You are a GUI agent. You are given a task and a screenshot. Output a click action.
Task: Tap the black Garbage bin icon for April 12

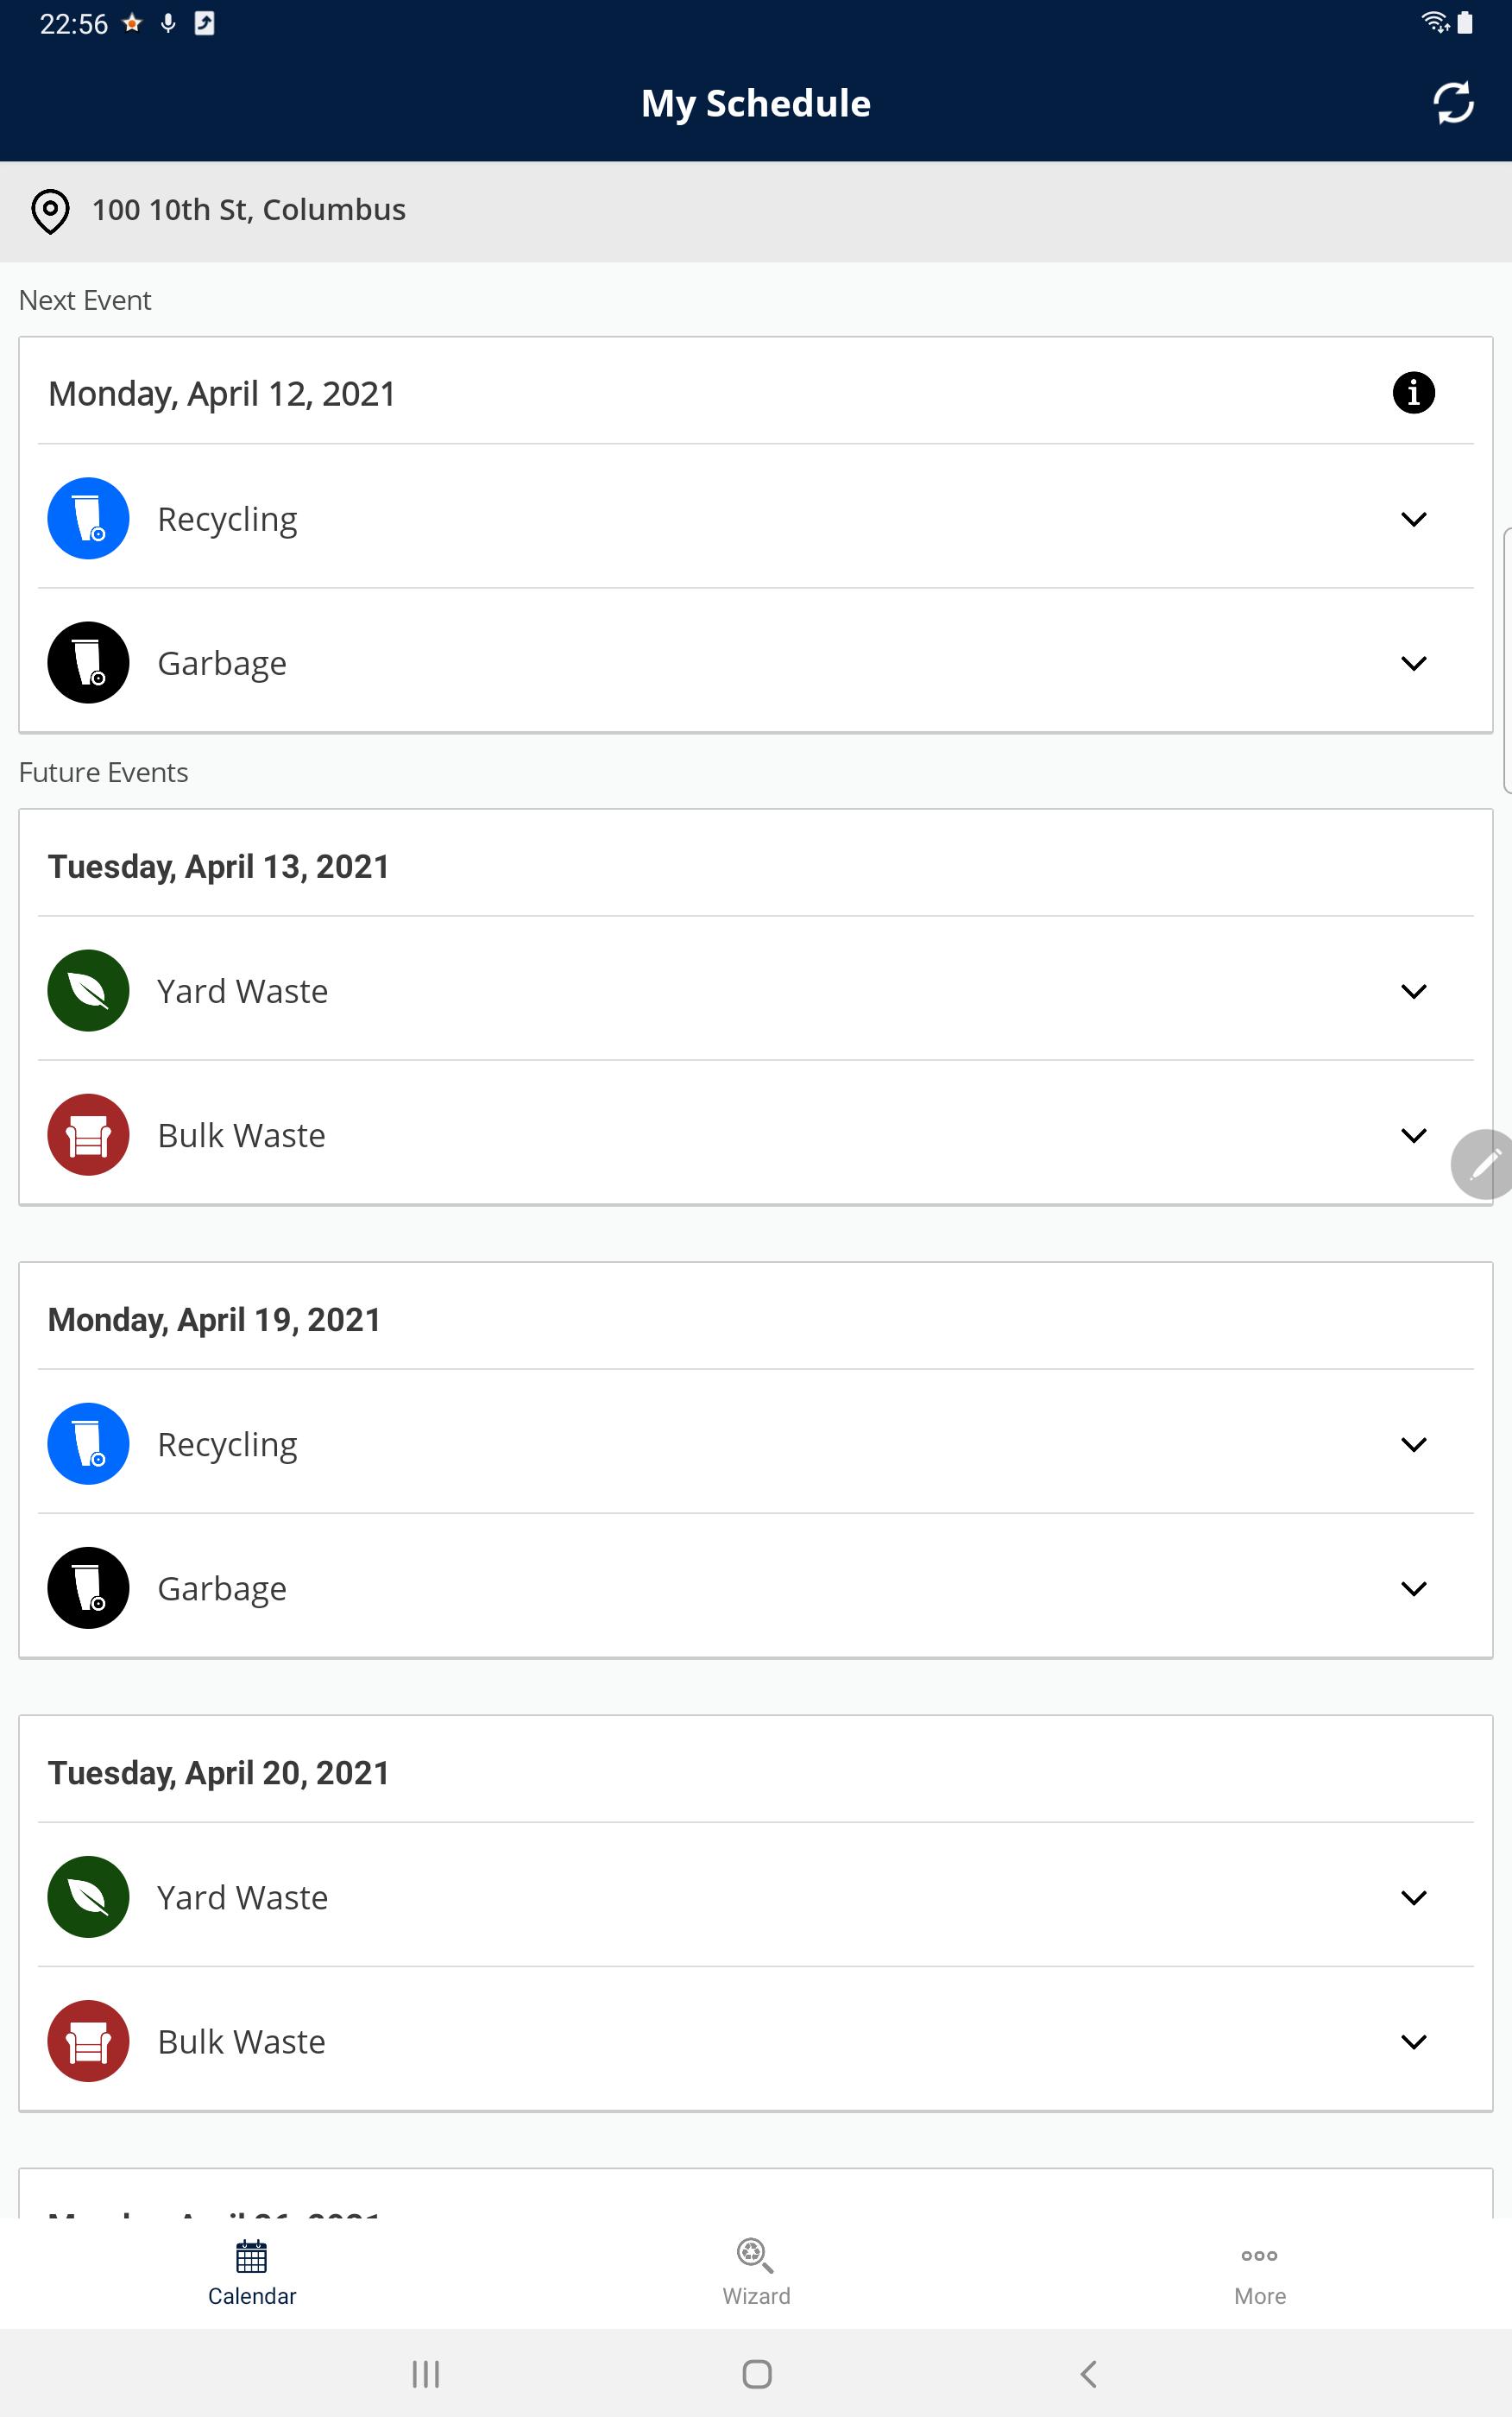coord(88,663)
